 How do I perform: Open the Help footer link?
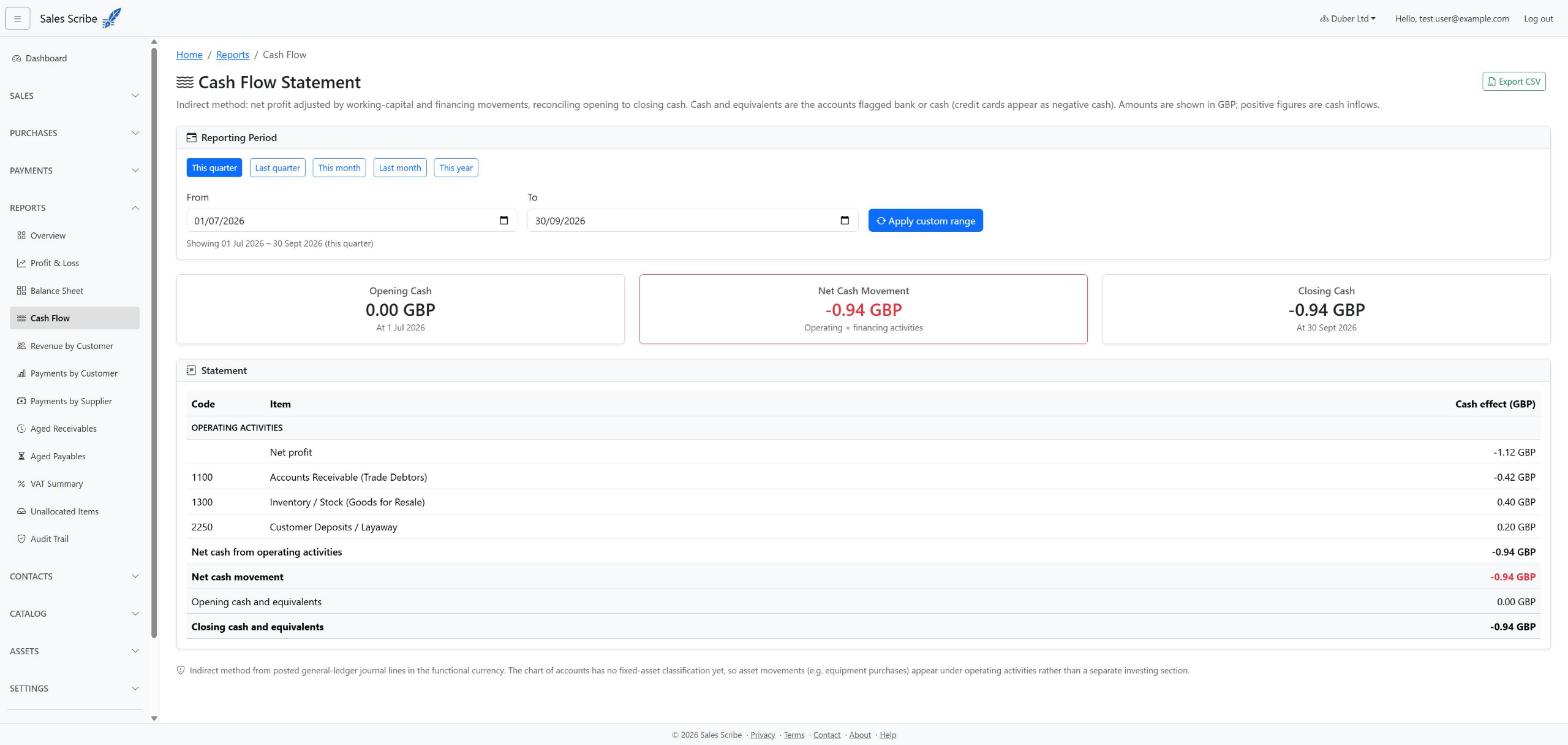[x=888, y=735]
